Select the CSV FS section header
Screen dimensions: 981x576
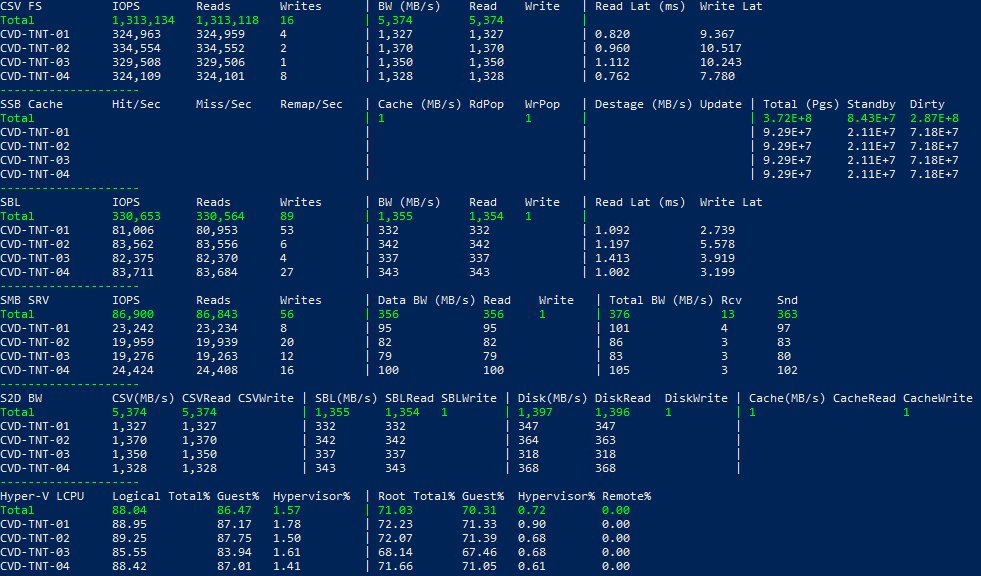point(21,6)
